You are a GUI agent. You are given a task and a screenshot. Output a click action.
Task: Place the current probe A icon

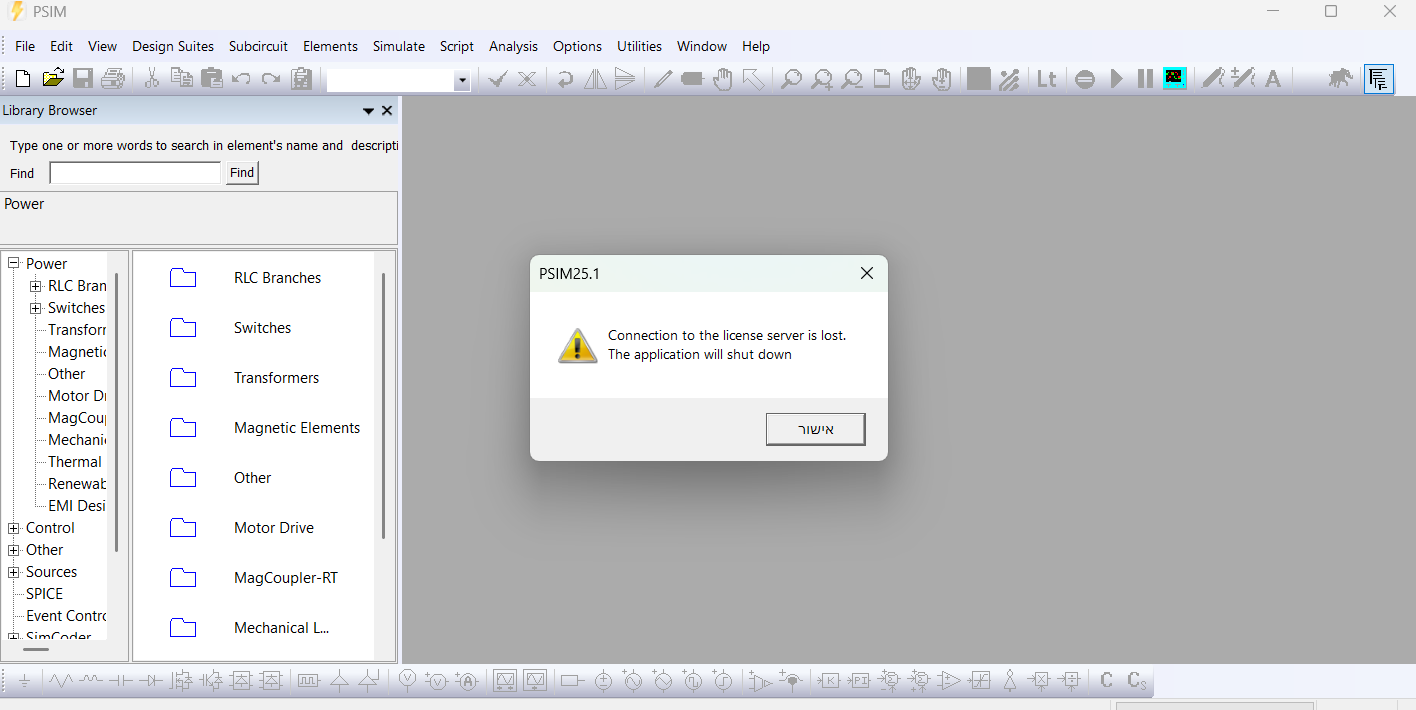(467, 681)
